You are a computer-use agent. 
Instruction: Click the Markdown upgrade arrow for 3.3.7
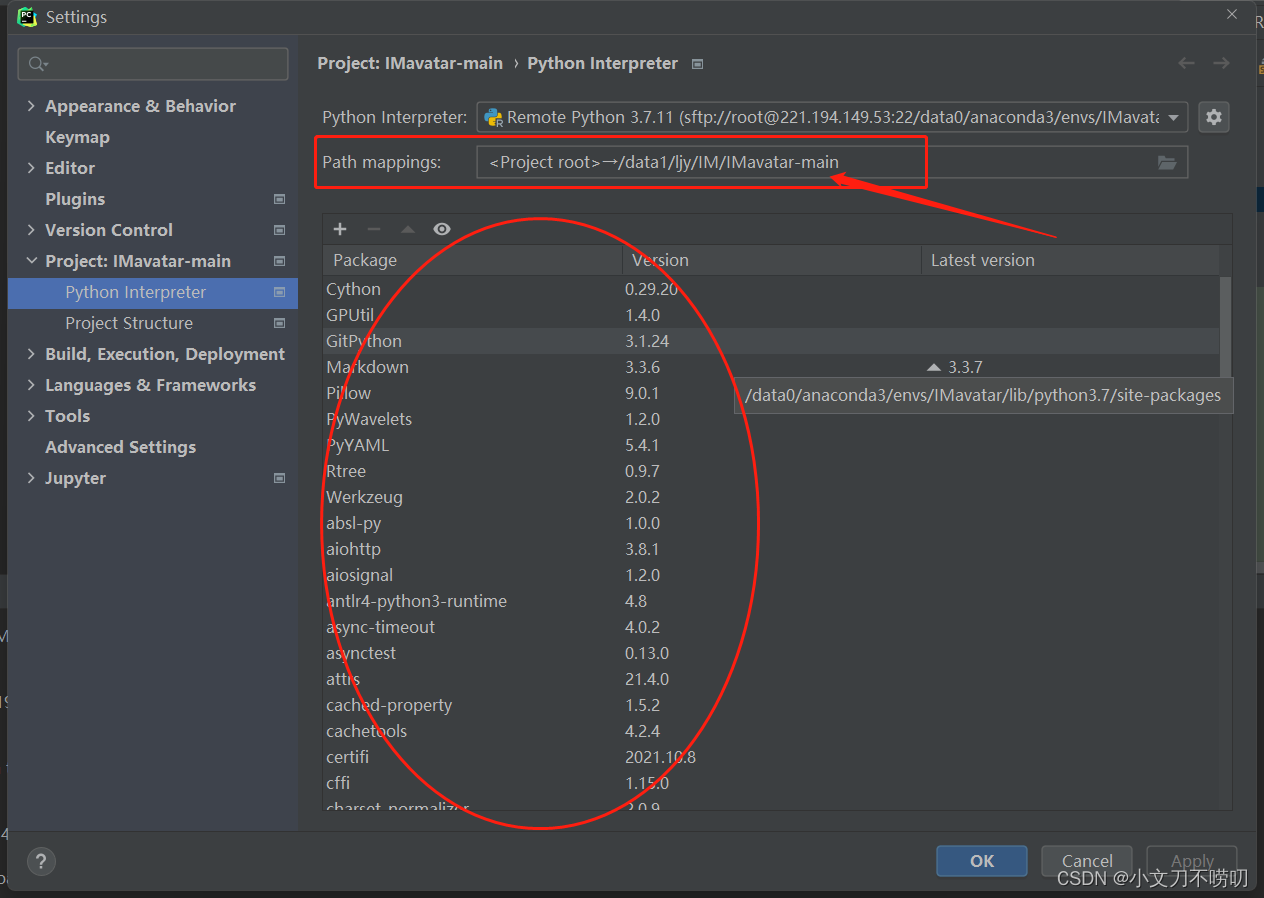coord(934,367)
